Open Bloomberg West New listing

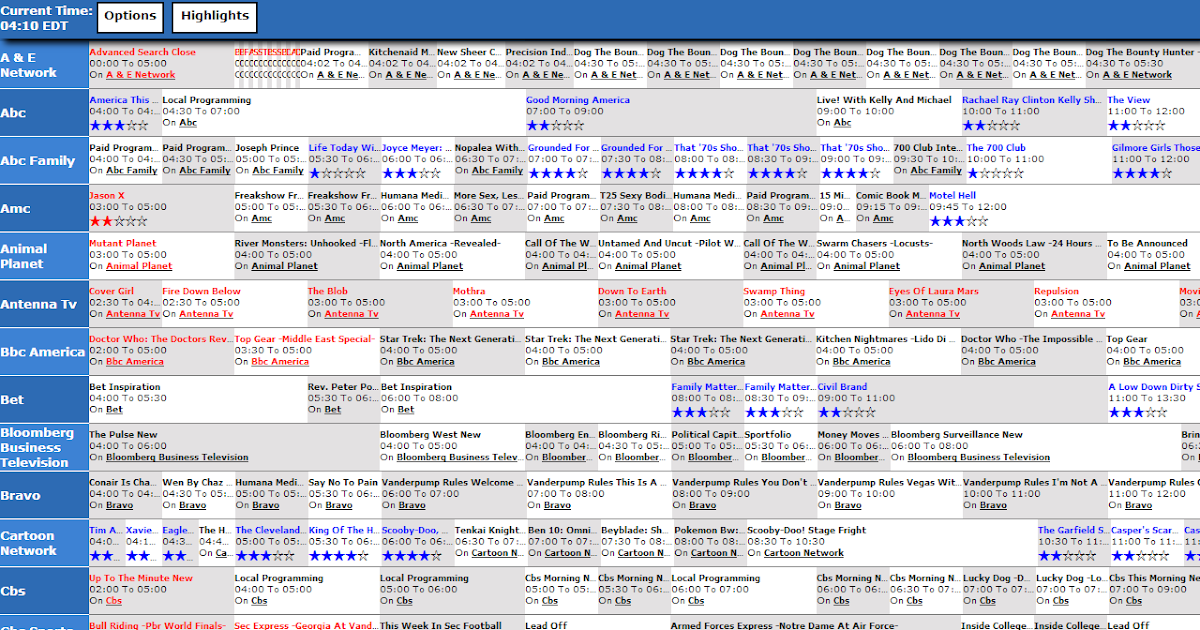point(430,434)
